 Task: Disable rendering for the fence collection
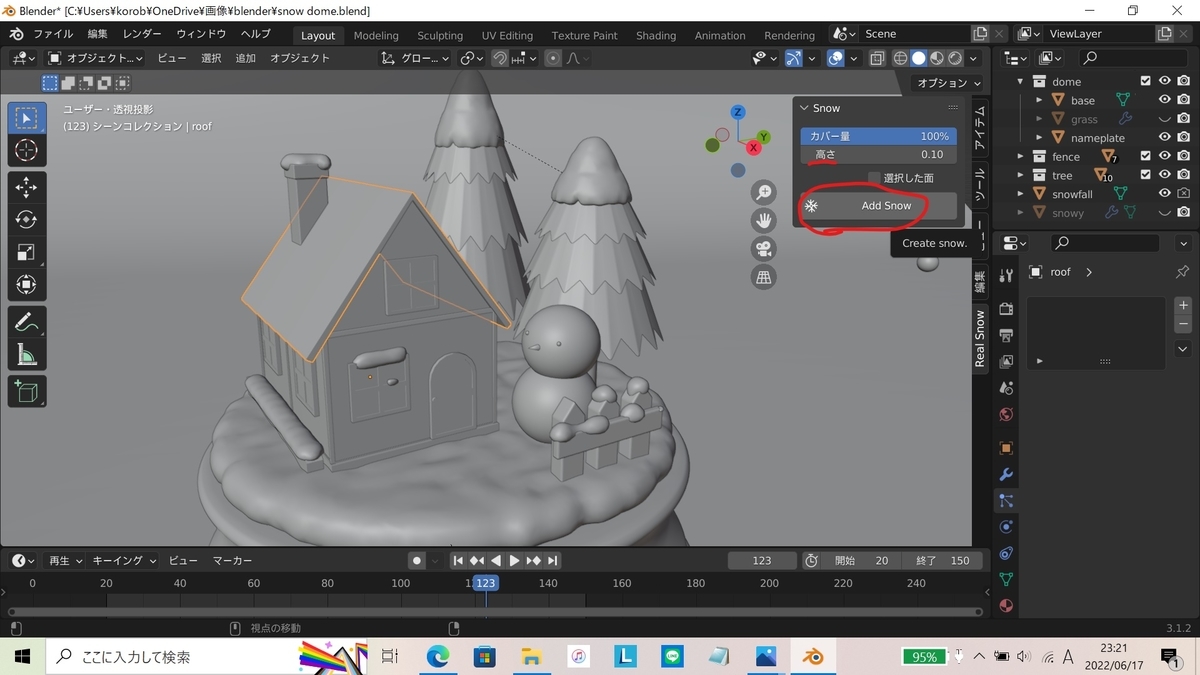point(1184,156)
